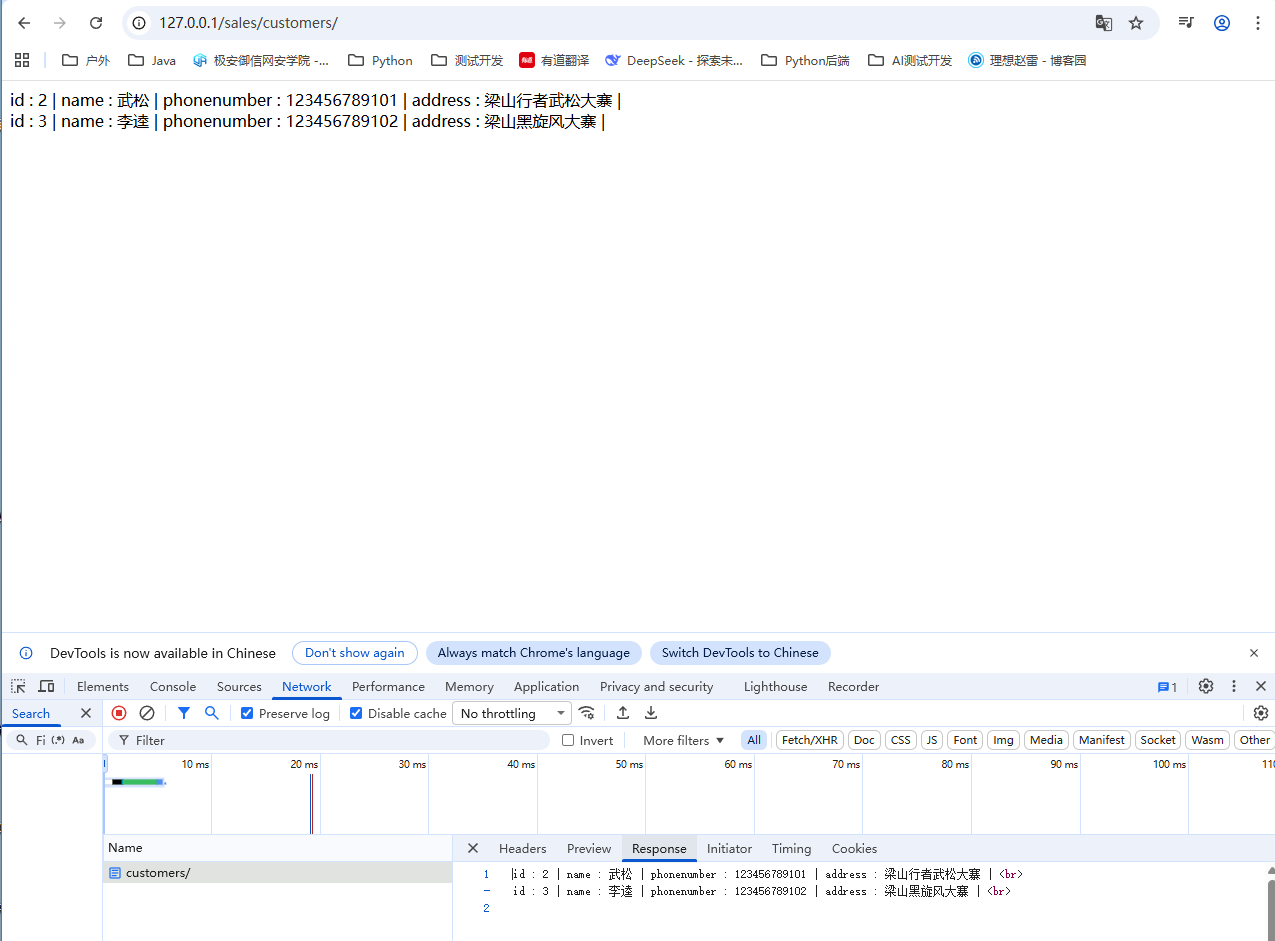The height and width of the screenshot is (941, 1275).
Task: Click Switch DevTools to Chinese
Action: click(740, 653)
